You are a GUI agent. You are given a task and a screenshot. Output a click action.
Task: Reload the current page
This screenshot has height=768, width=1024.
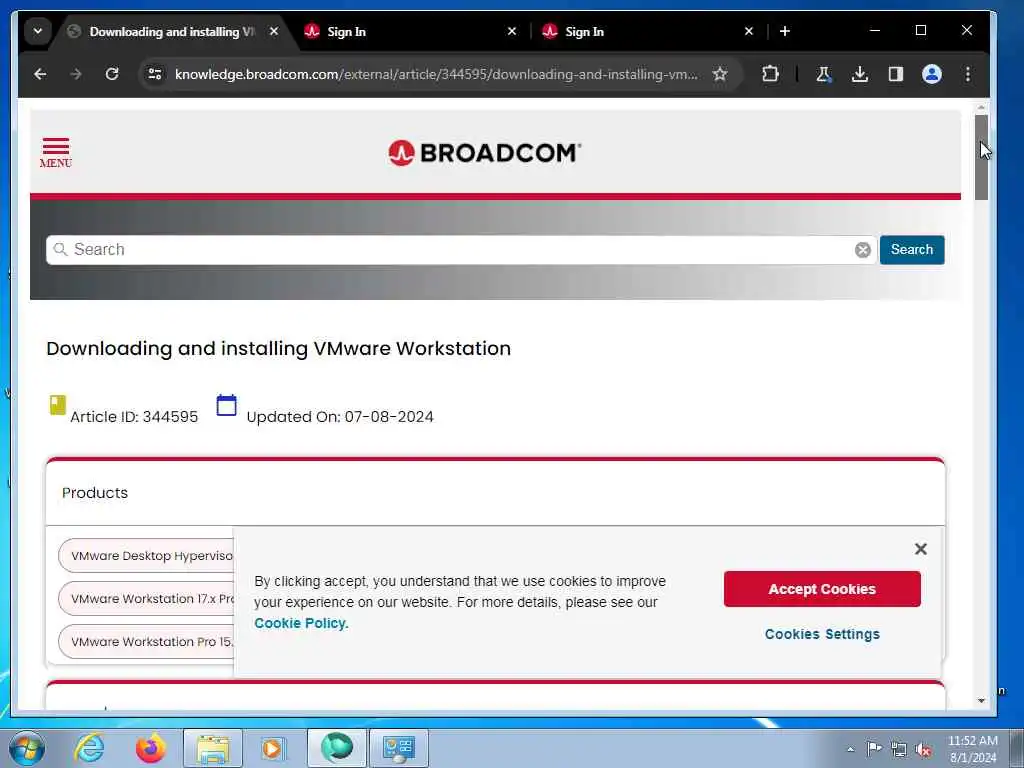(x=112, y=74)
